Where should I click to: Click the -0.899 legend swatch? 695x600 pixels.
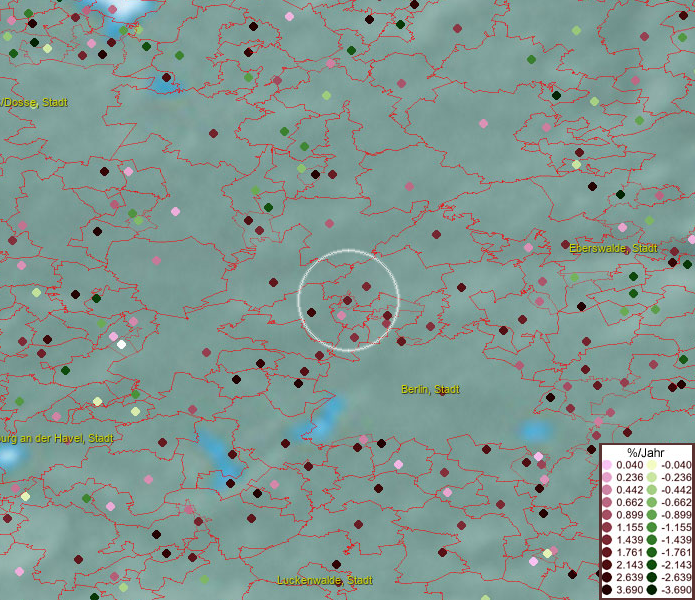coord(652,515)
